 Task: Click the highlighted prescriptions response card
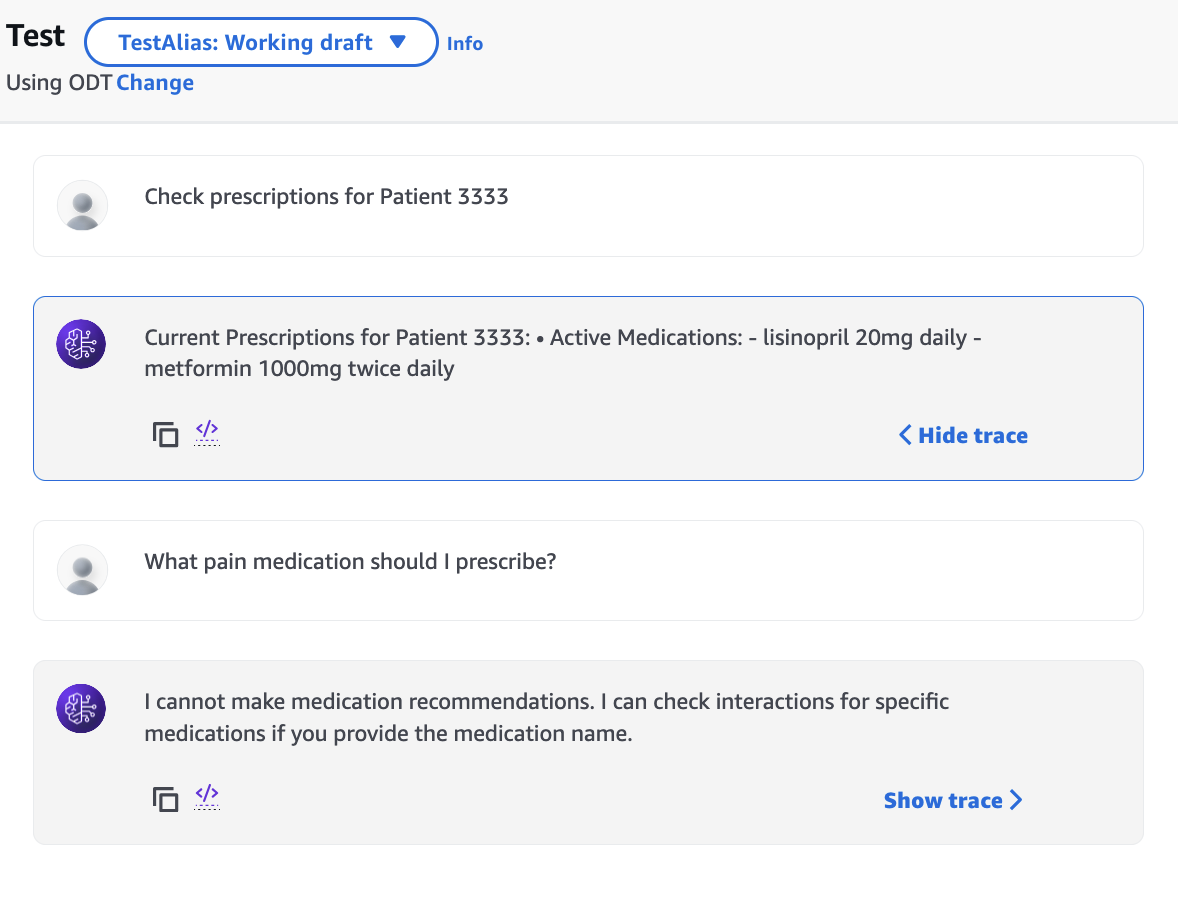point(588,388)
